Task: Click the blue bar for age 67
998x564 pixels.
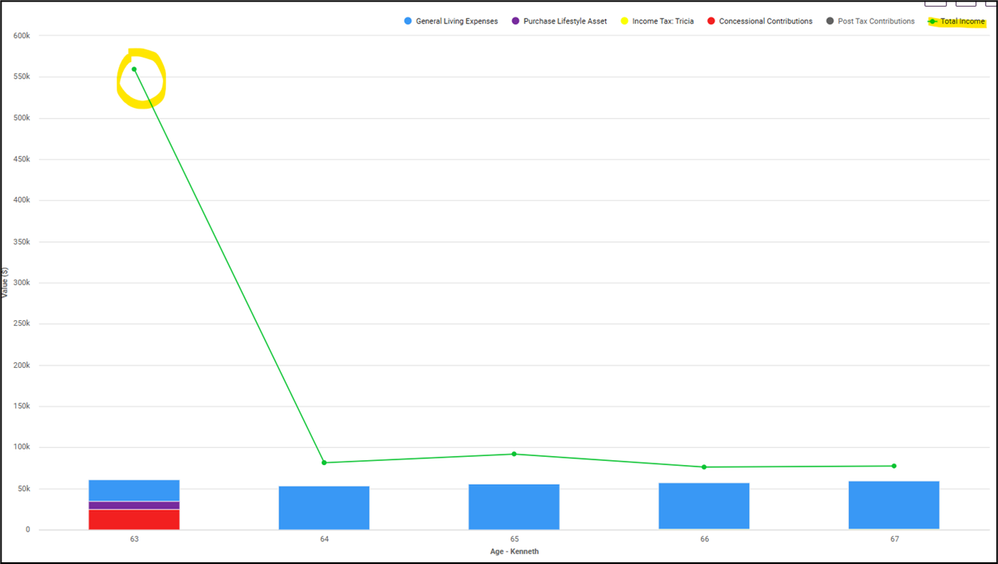Action: click(x=894, y=505)
